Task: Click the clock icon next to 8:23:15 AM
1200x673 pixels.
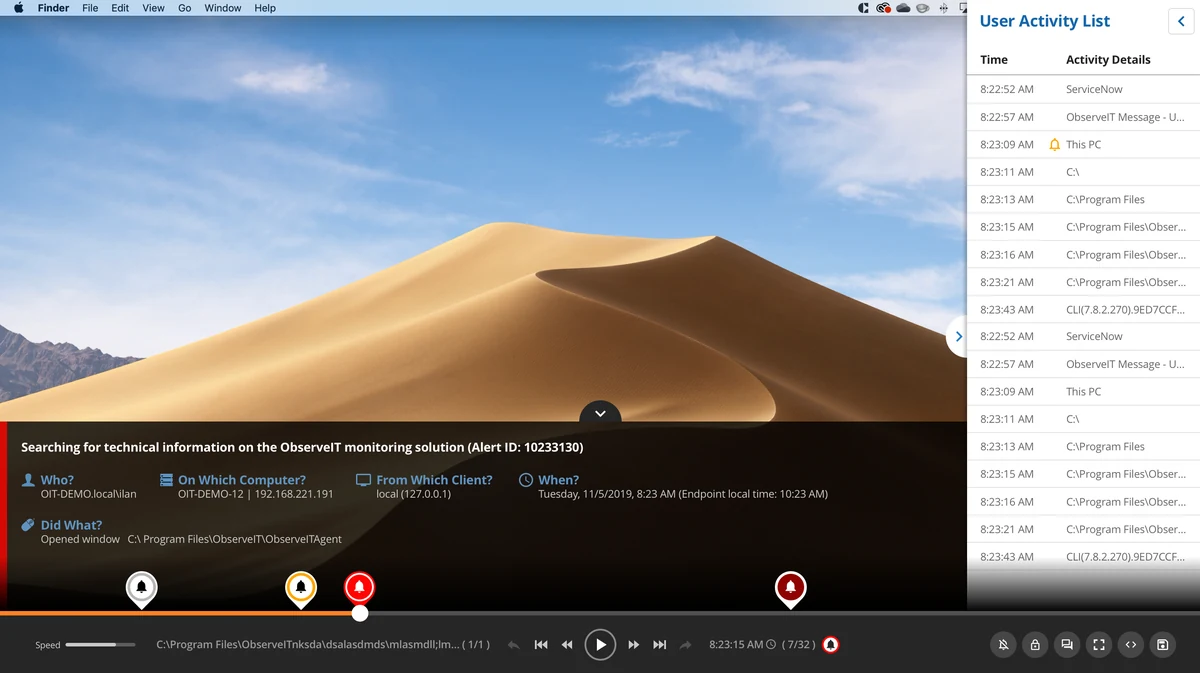Action: [x=771, y=645]
